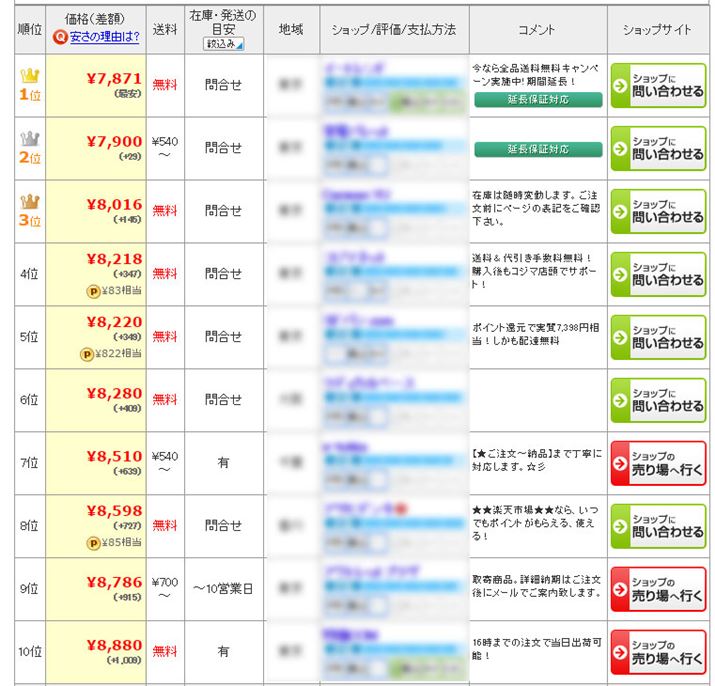Viewport: 715px width, 686px height.
Task: Click the bronze crown icon for 3位
Action: [x=28, y=200]
